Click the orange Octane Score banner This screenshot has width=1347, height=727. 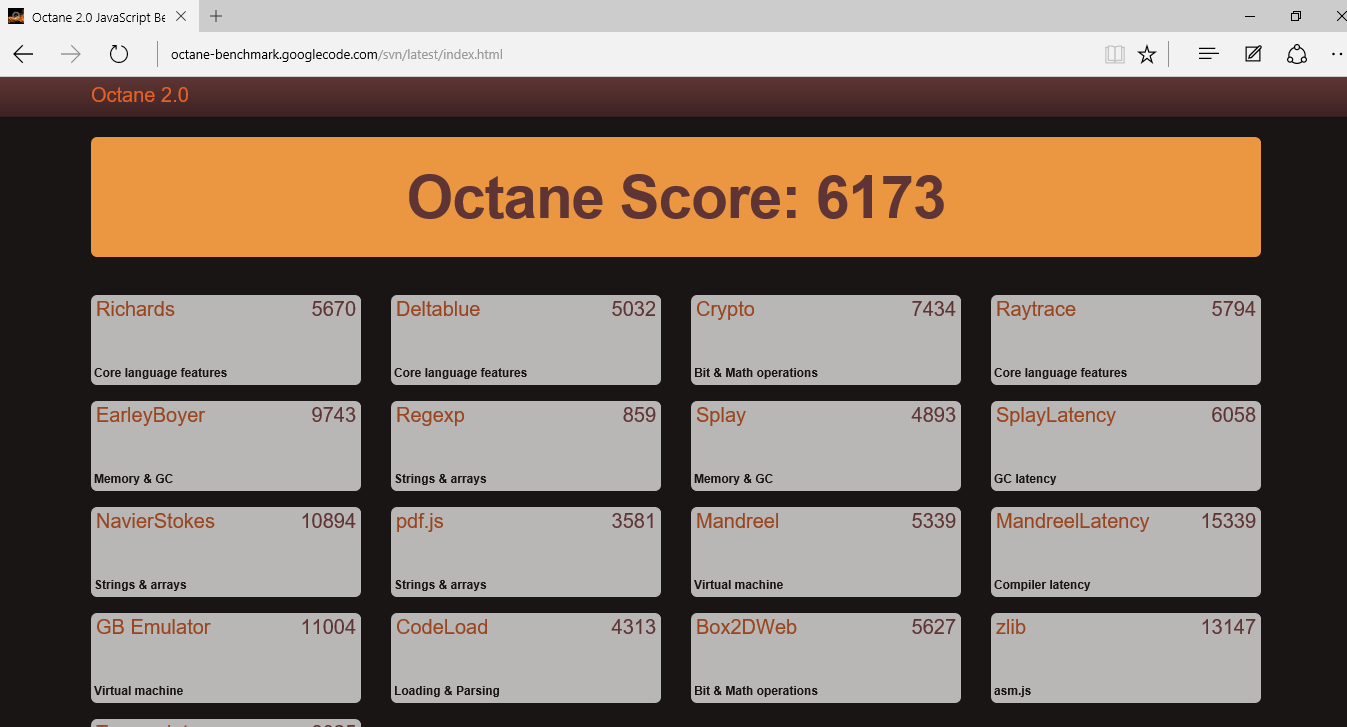pyautogui.click(x=676, y=197)
